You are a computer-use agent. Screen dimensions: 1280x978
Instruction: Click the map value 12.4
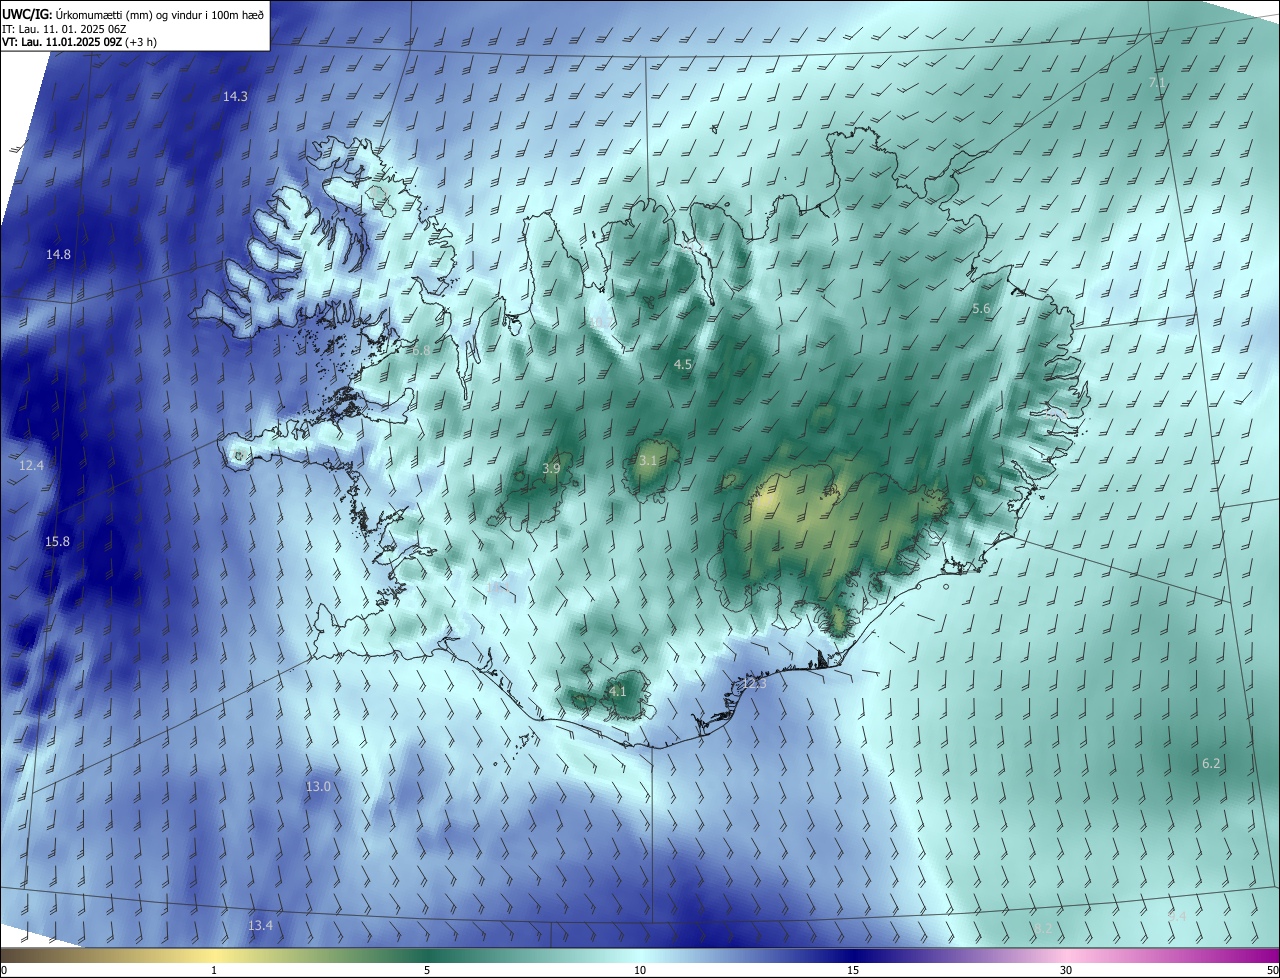click(31, 466)
